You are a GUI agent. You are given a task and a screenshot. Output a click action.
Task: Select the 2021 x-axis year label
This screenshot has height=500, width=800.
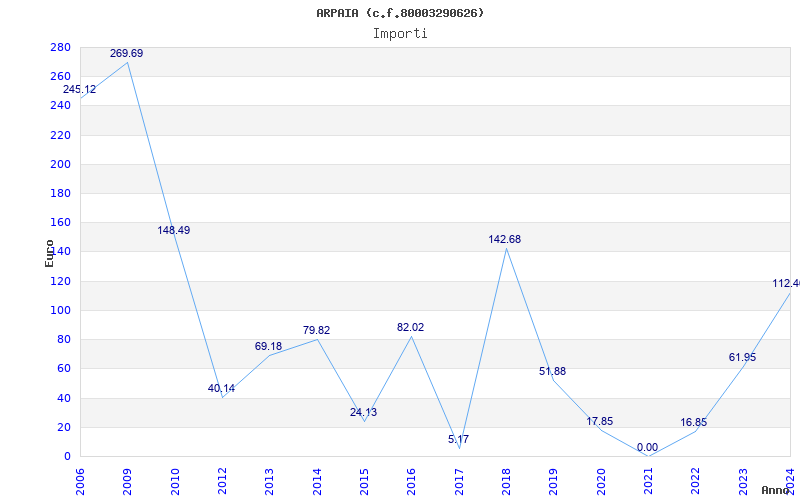tap(648, 481)
